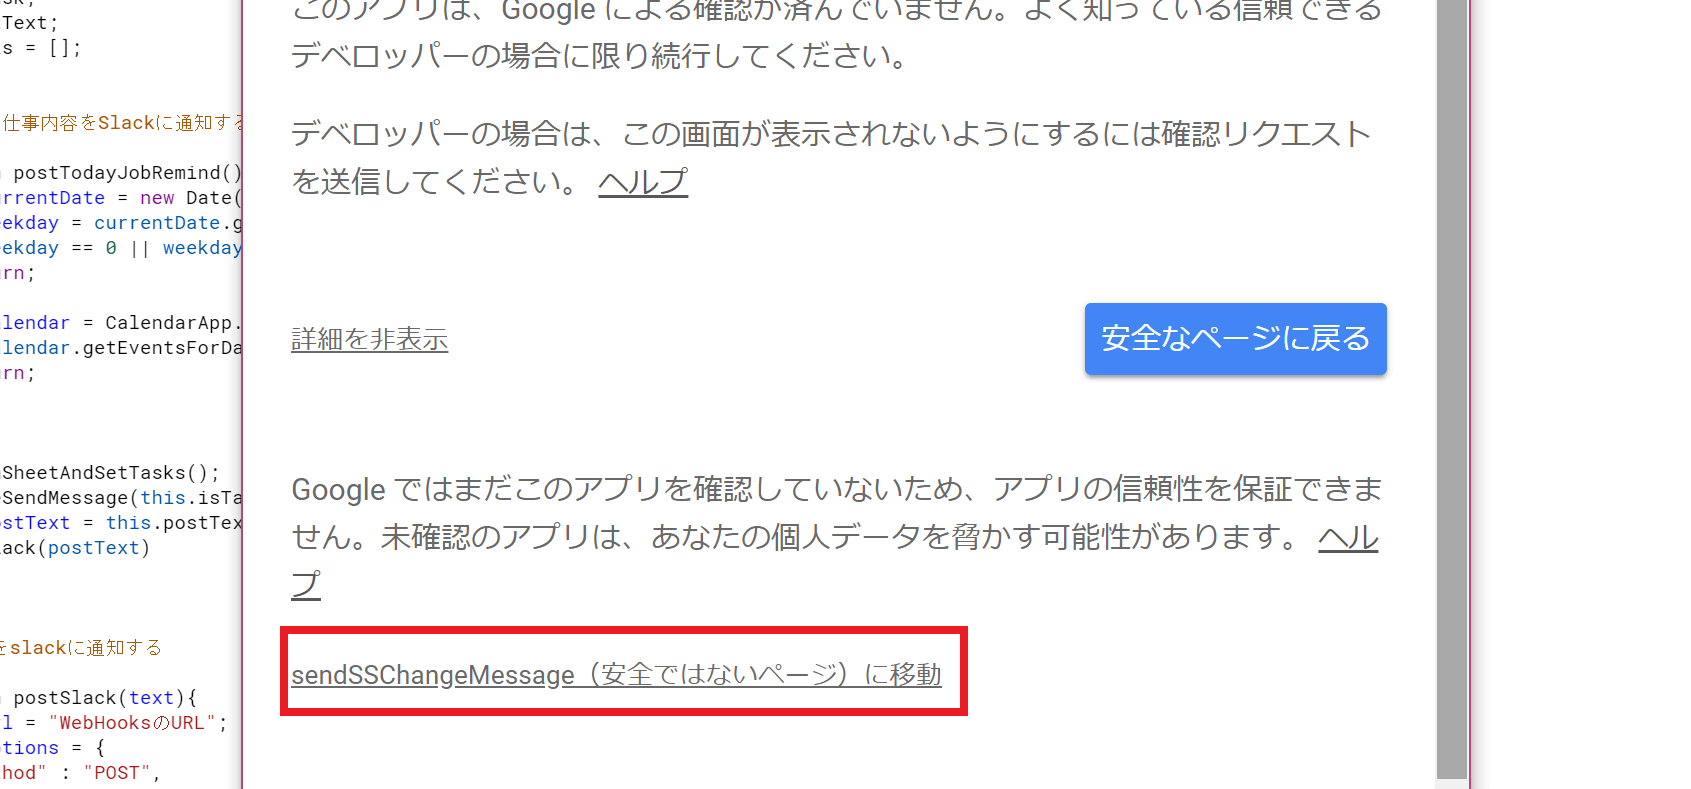1691x789 pixels.
Task: Click the this.postTex assignment line
Action: (121, 523)
